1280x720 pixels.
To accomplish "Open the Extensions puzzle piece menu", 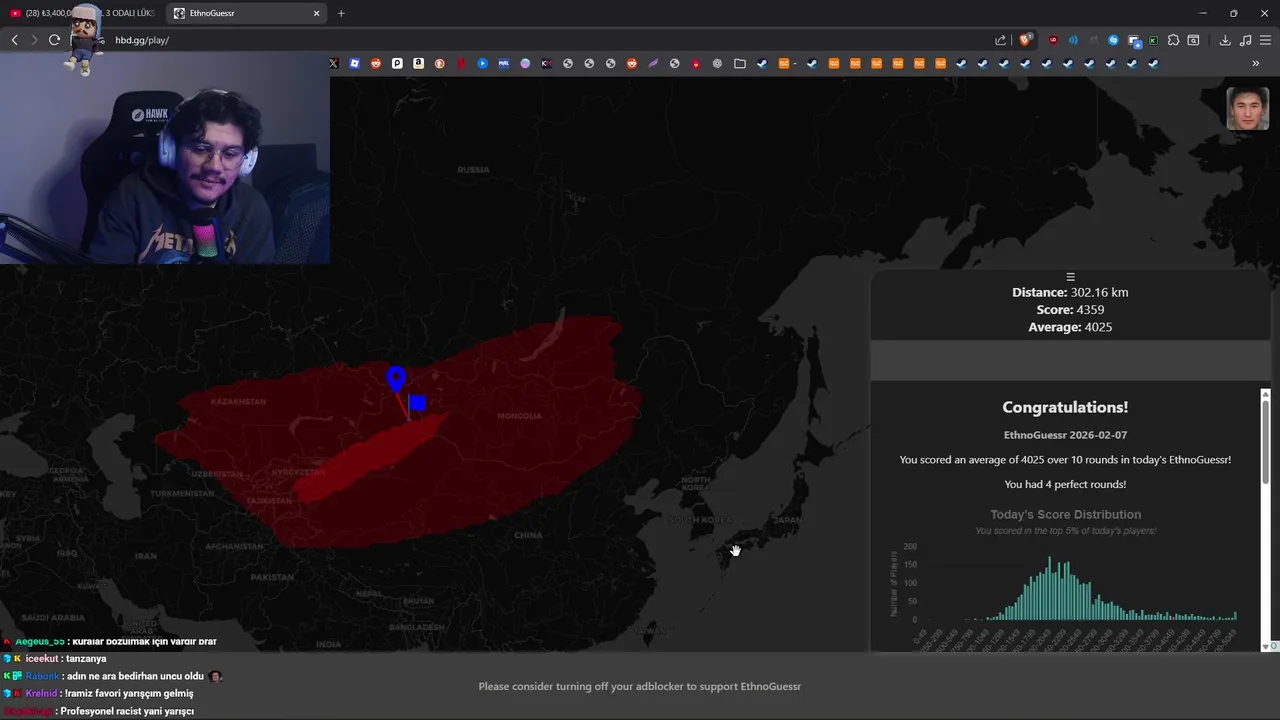I will [x=1173, y=40].
